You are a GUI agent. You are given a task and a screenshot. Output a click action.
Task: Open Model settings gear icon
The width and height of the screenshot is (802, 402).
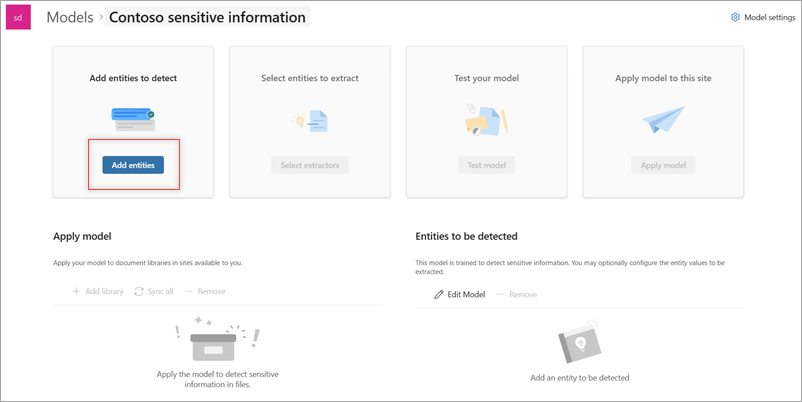[735, 17]
